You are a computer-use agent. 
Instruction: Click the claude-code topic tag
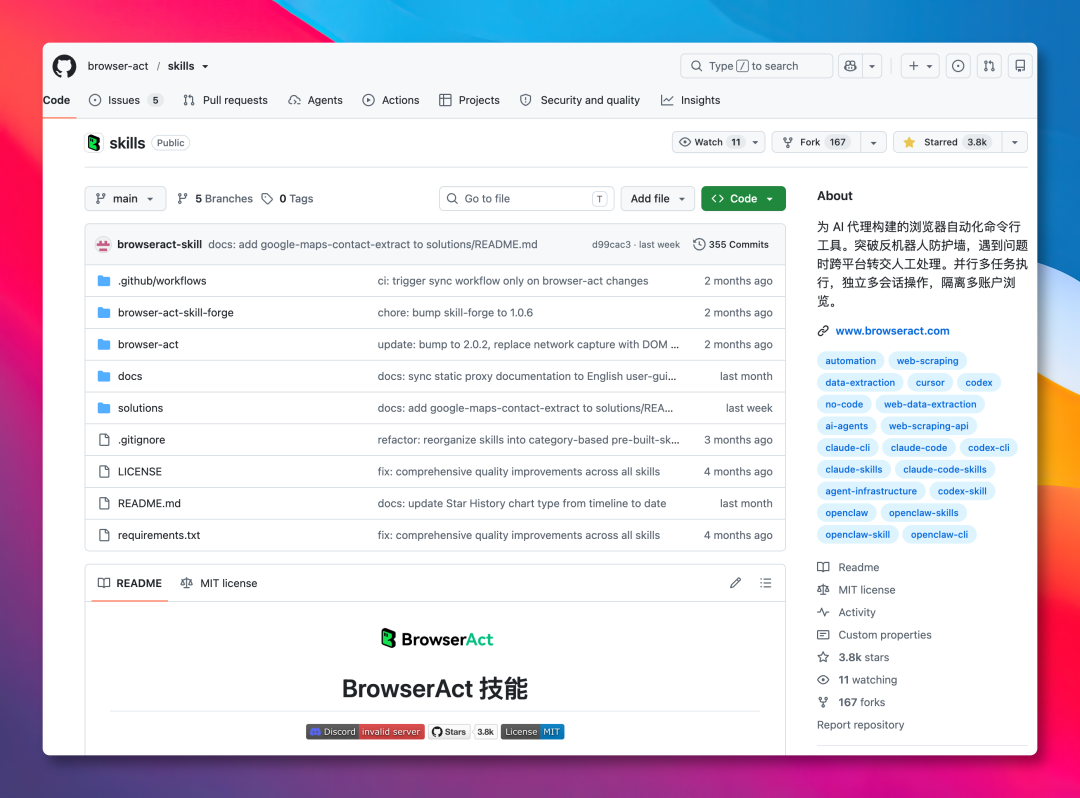(919, 448)
